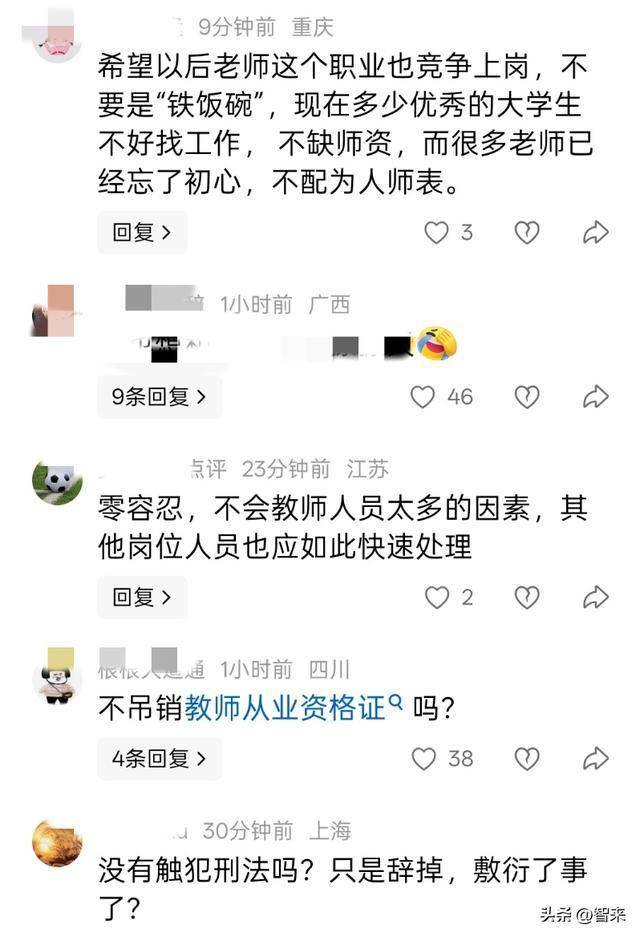
Task: Dislike the Jiangsu comment about 零容忍
Action: (x=527, y=597)
